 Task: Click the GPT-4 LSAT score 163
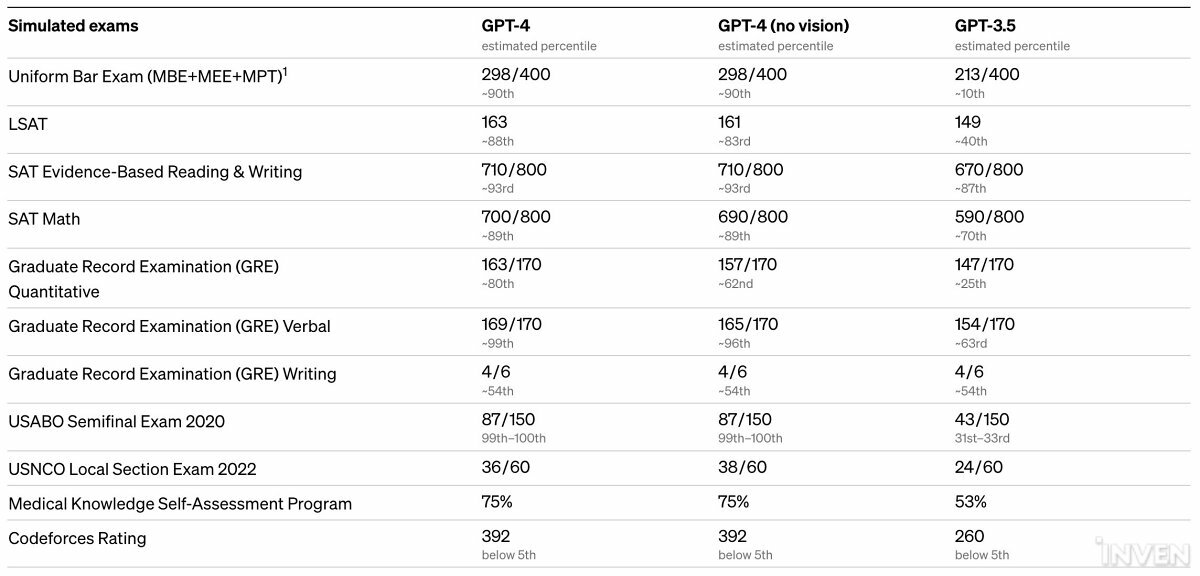click(x=495, y=122)
